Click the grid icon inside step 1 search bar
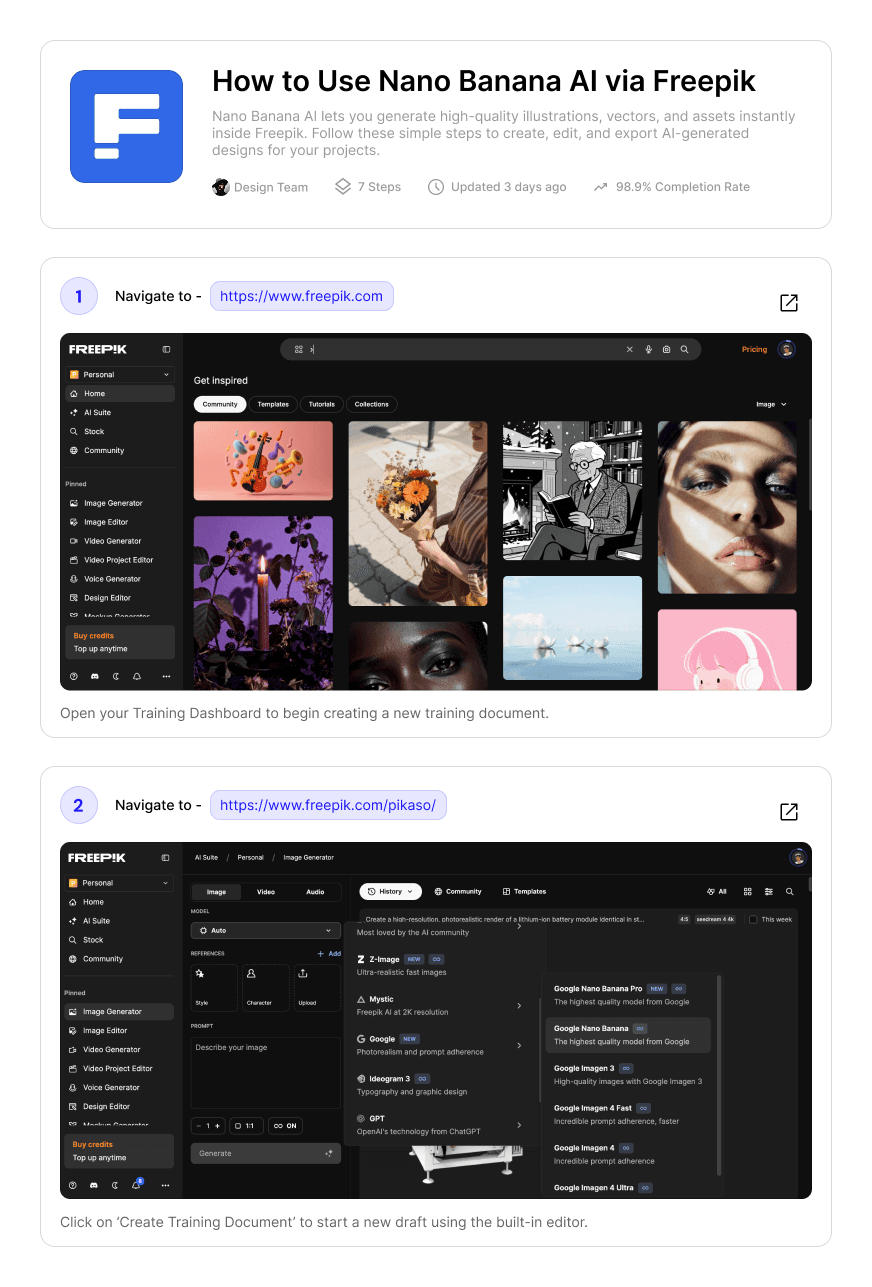Image resolution: width=872 pixels, height=1287 pixels. coord(298,350)
